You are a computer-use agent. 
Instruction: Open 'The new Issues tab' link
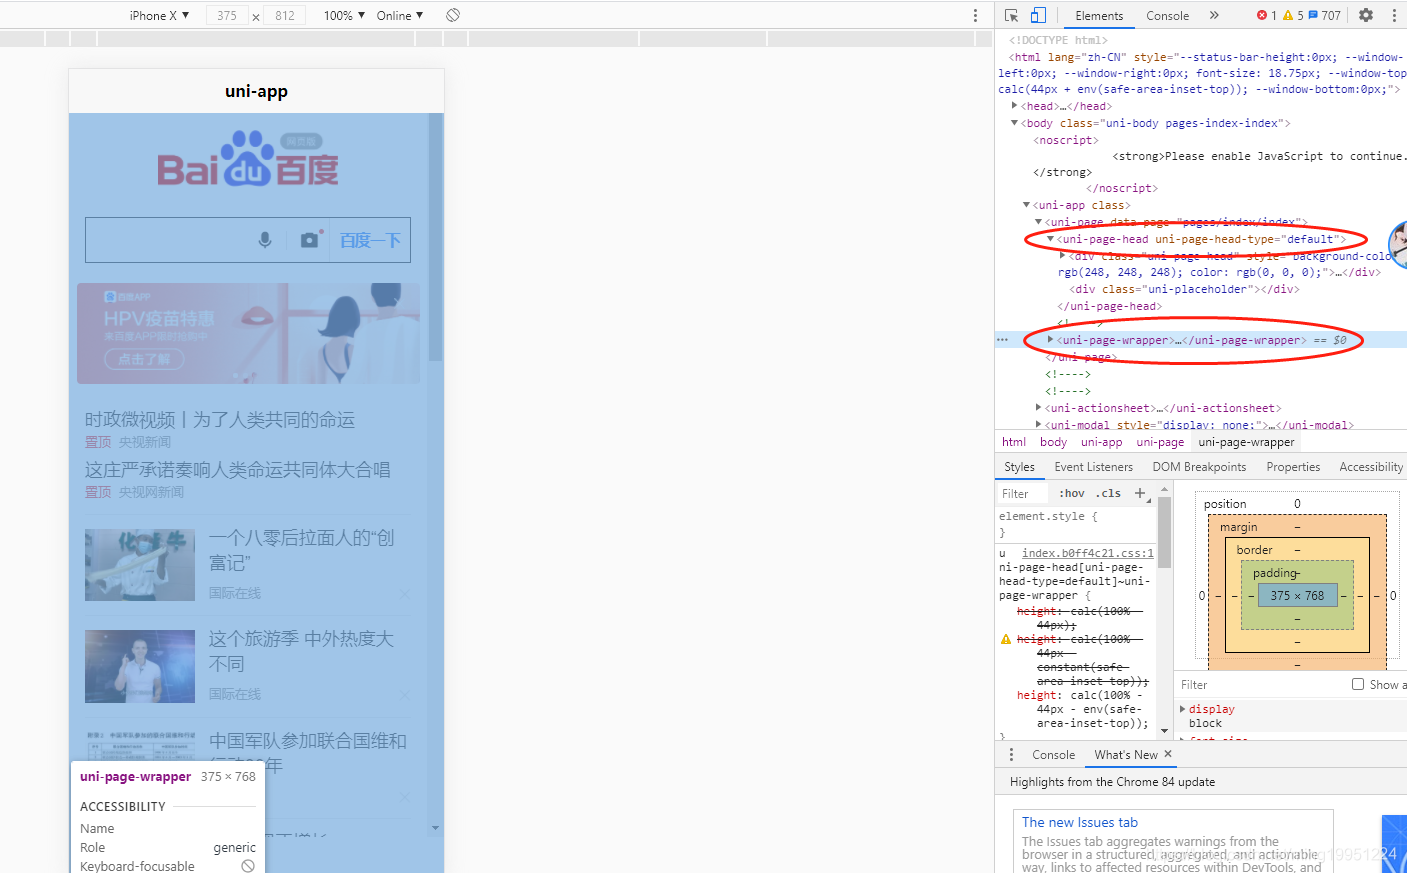click(x=1080, y=822)
